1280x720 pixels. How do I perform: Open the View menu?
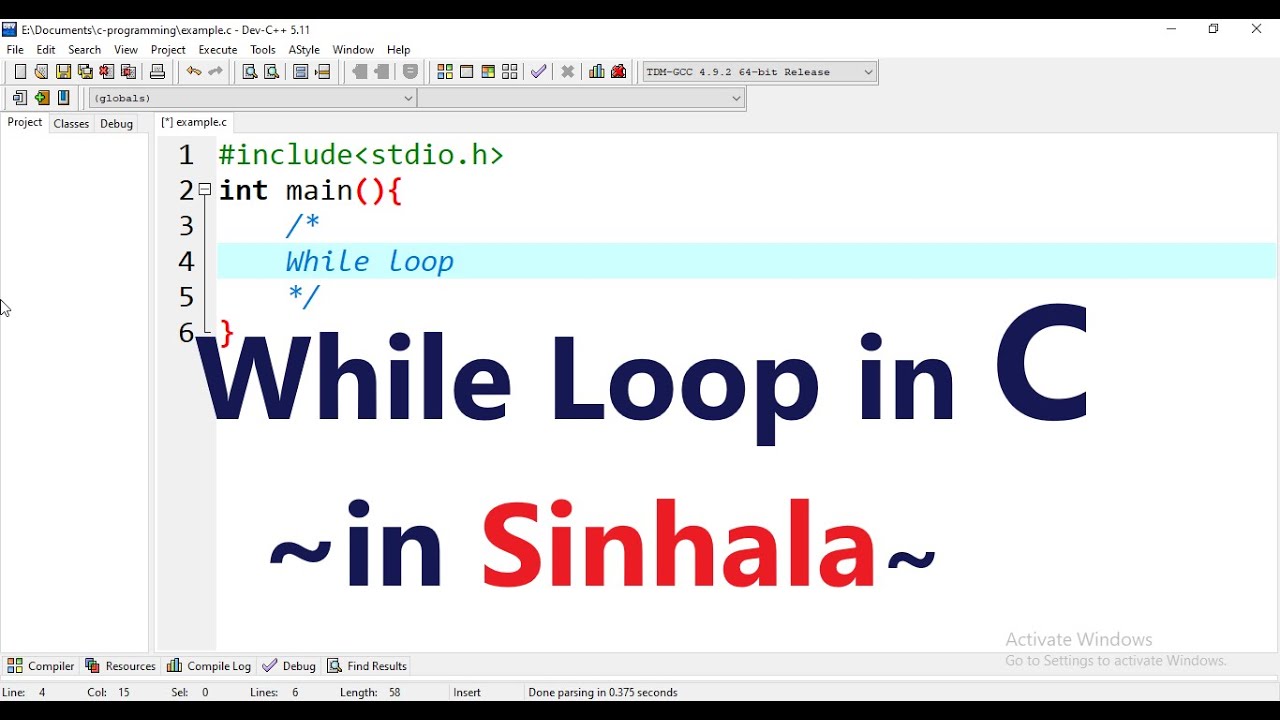click(x=126, y=50)
